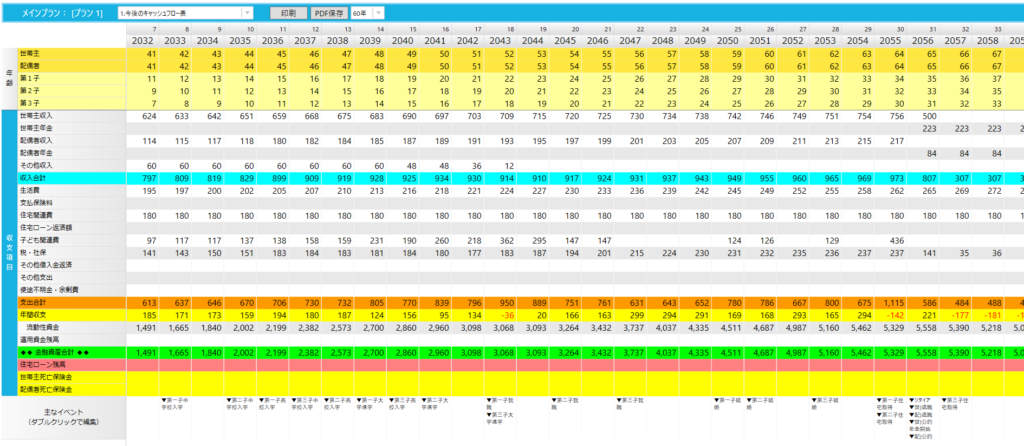The height and width of the screenshot is (446, 1024).
Task: Click the 印刷 print button
Action: tap(287, 13)
